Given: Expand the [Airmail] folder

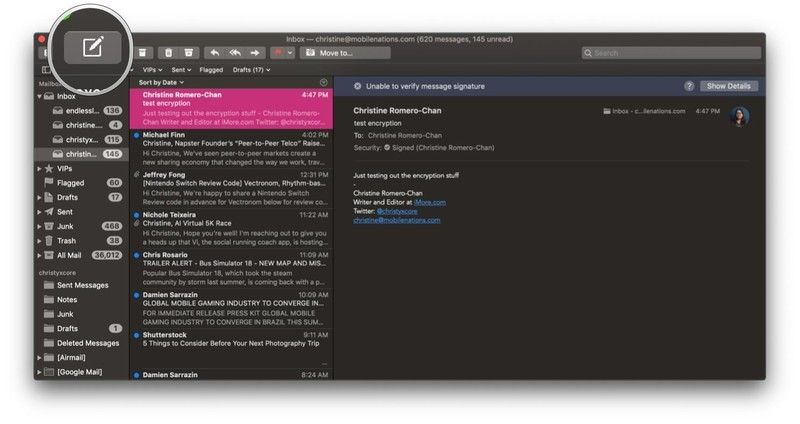Looking at the screenshot, I should [39, 358].
